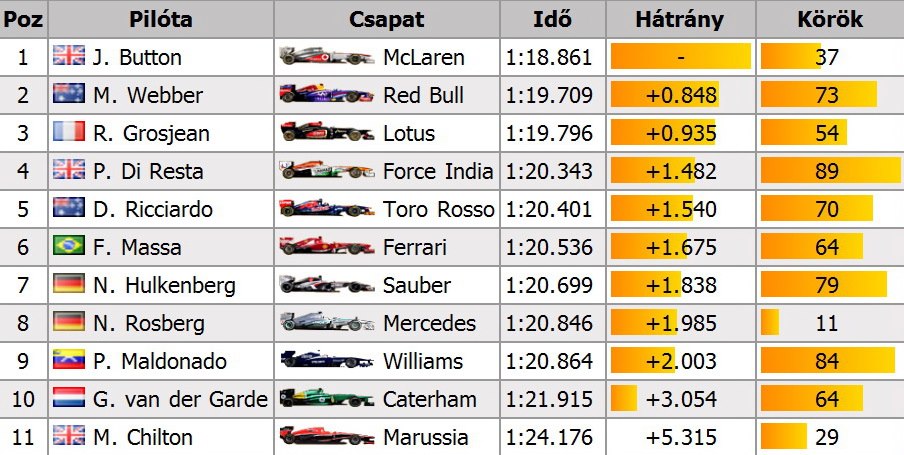Click the Caterham car icon
This screenshot has width=904, height=455.
326,399
